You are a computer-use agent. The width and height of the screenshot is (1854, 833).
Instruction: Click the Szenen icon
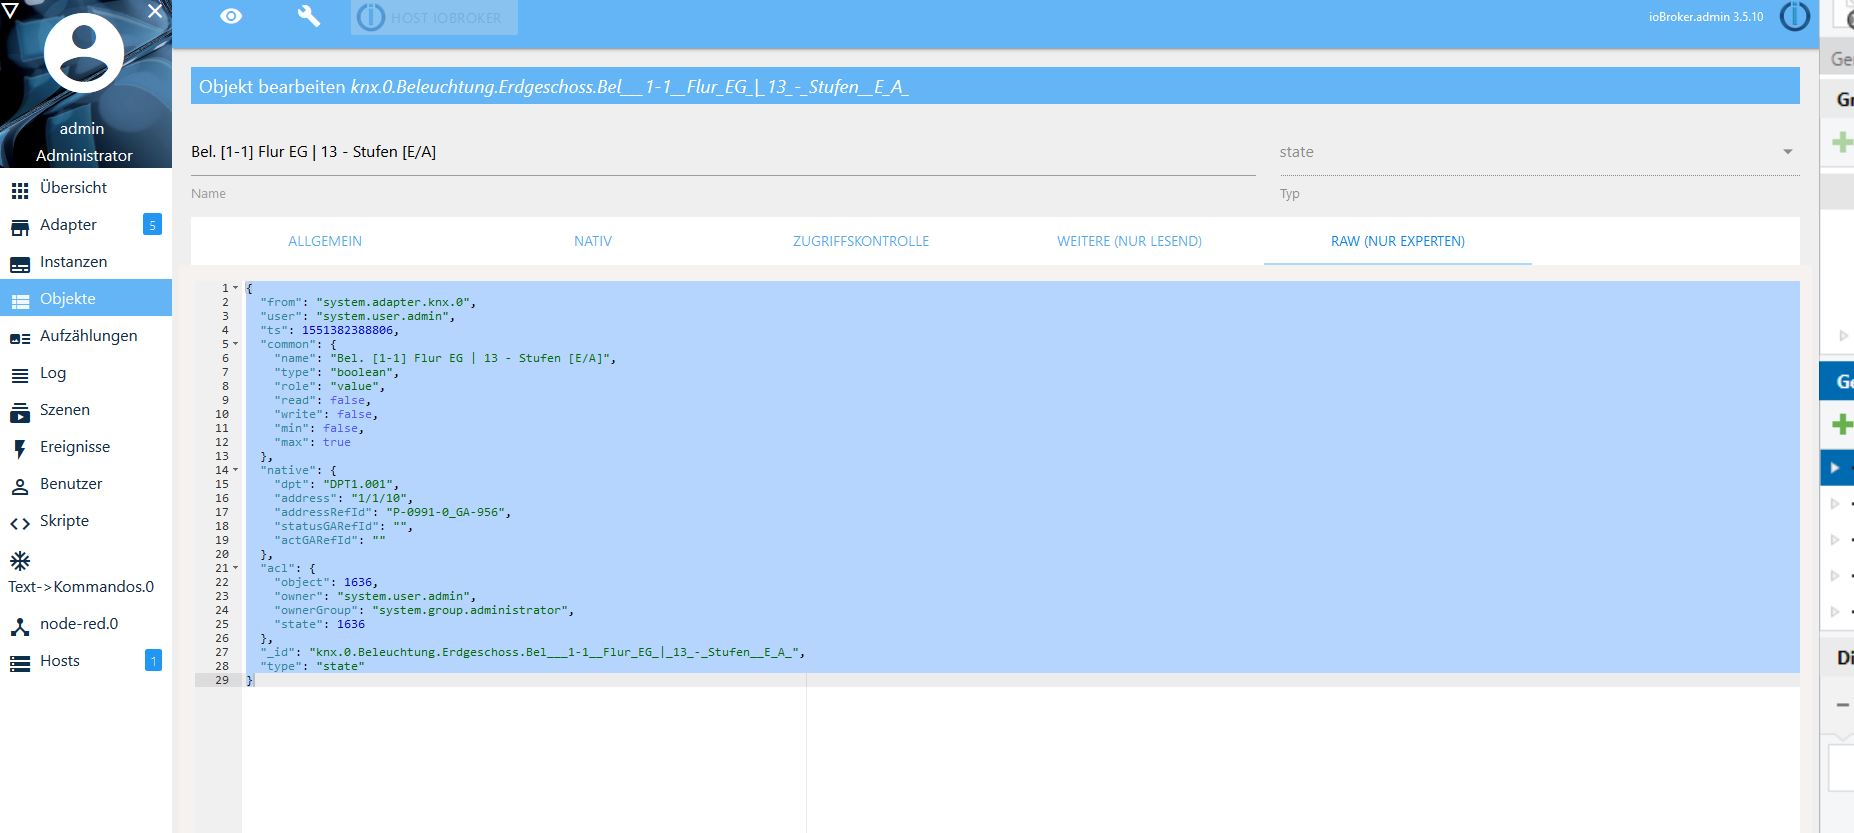[20, 412]
